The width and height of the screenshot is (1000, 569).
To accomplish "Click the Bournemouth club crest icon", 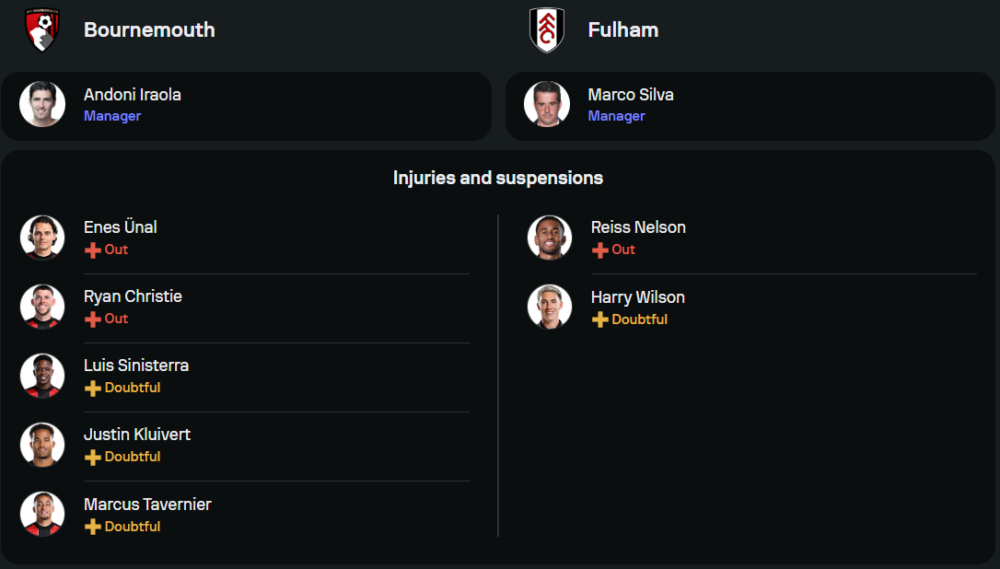I will 43,30.
